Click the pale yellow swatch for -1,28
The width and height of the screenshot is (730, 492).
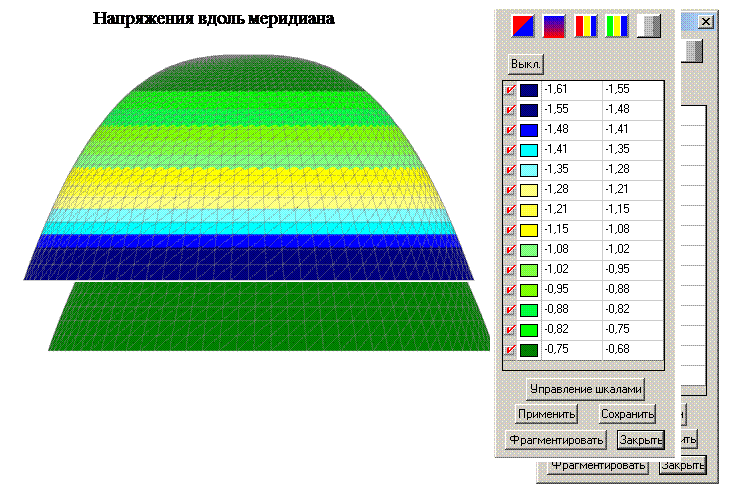529,190
